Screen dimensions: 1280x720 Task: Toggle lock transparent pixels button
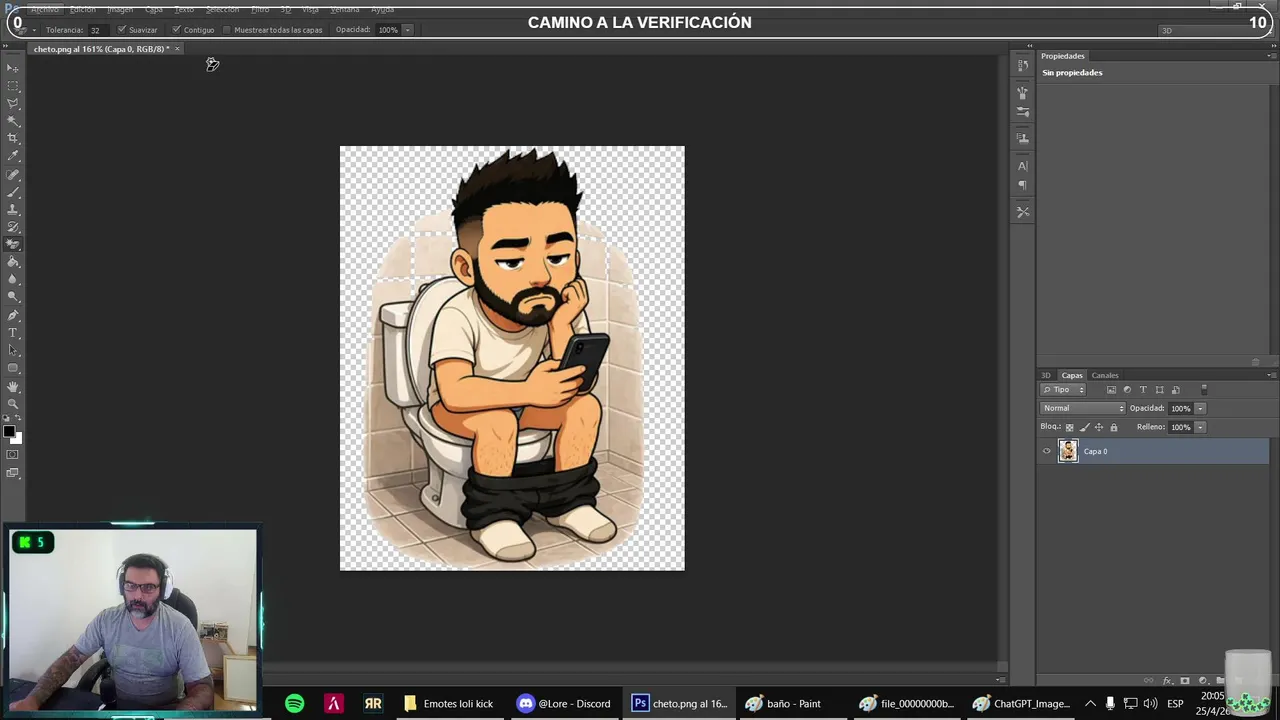pyautogui.click(x=1070, y=427)
